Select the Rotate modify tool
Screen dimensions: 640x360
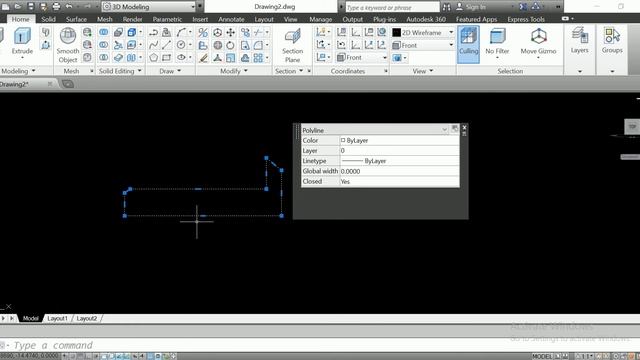(x=231, y=45)
